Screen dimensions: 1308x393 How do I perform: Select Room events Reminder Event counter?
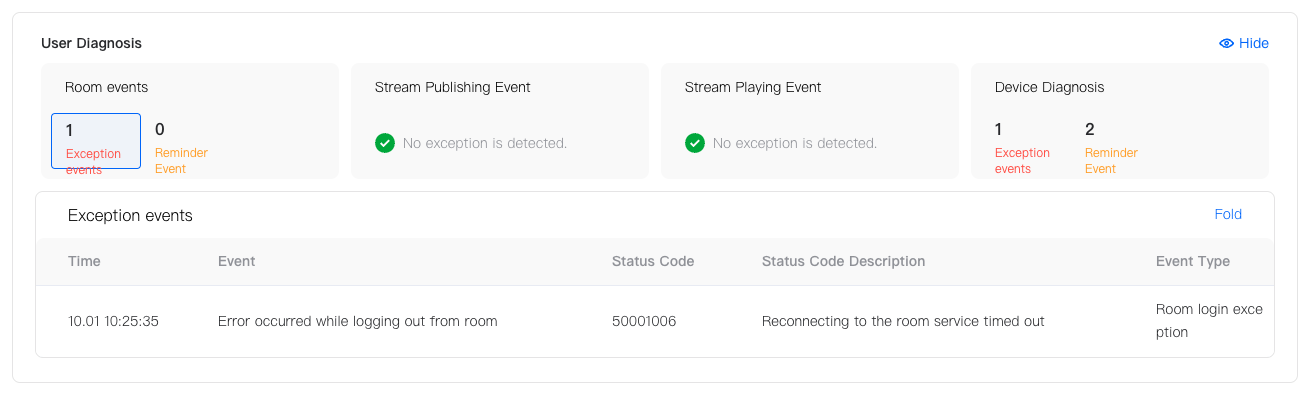pyautogui.click(x=181, y=147)
